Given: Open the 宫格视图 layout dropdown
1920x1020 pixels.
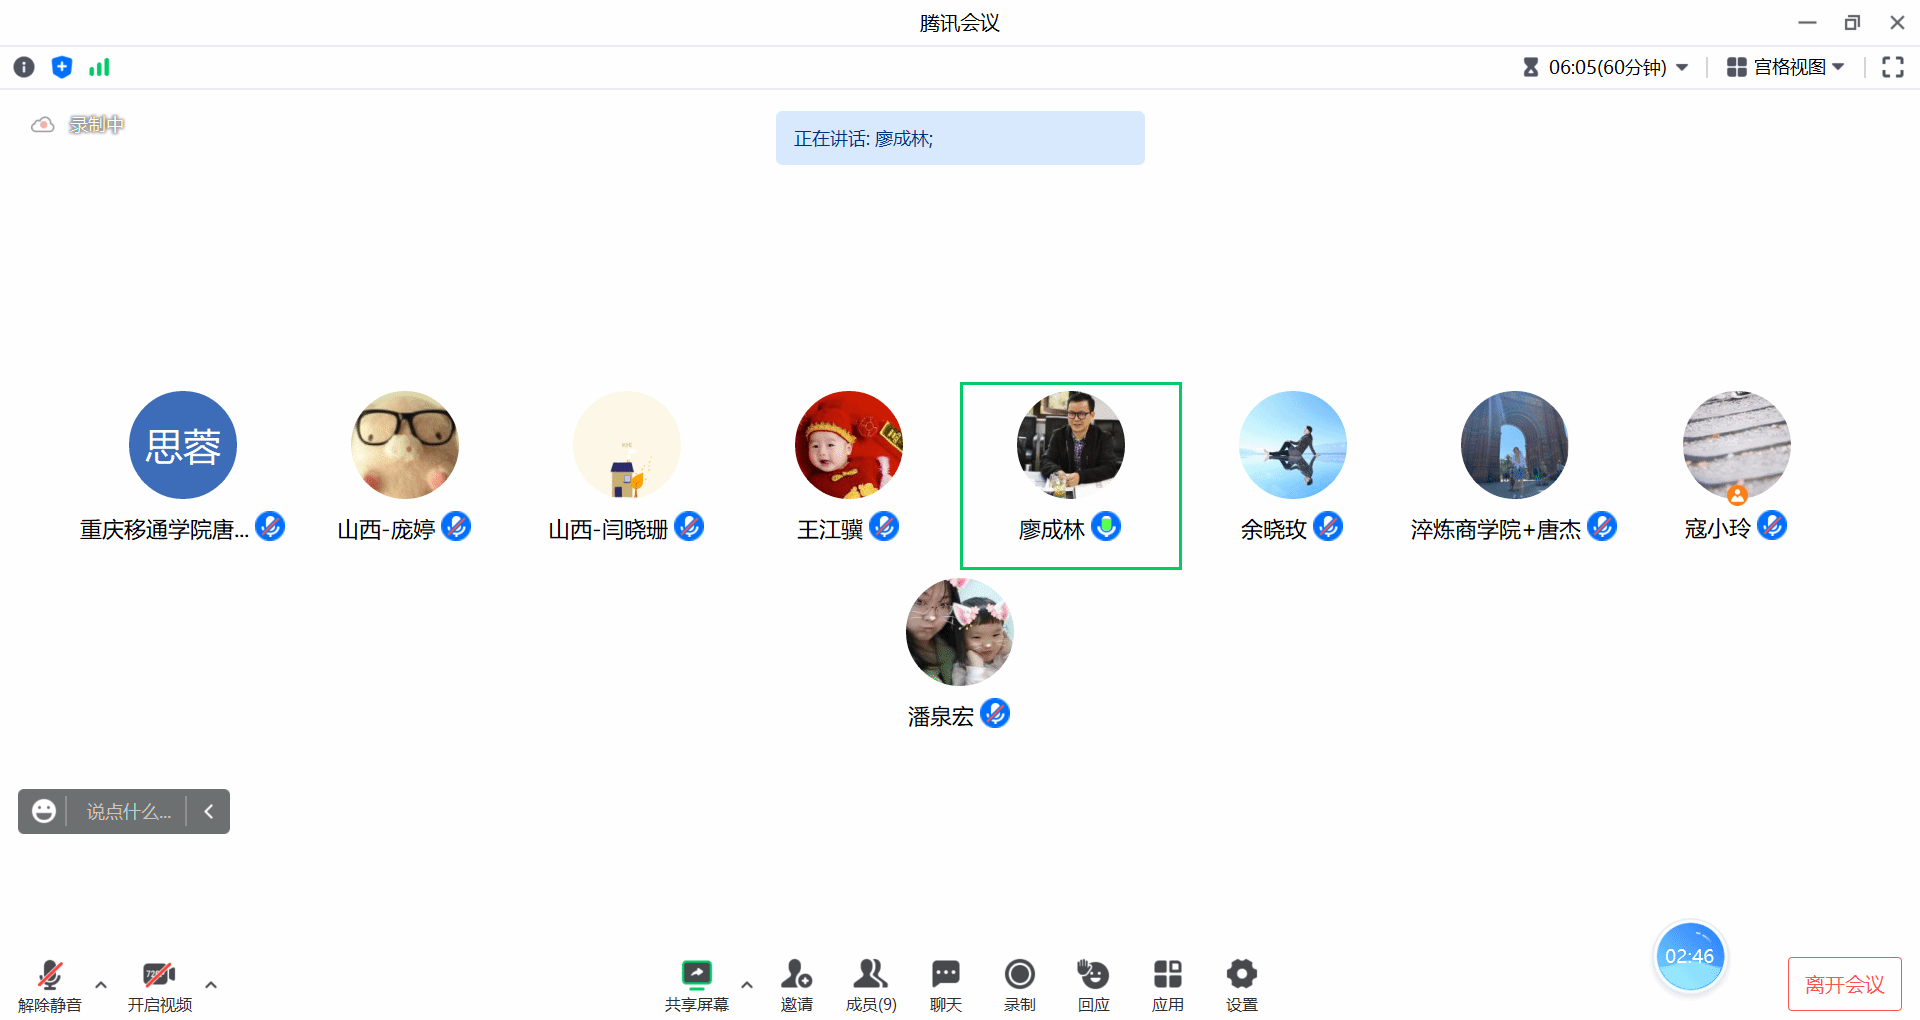Looking at the screenshot, I should pos(1786,67).
